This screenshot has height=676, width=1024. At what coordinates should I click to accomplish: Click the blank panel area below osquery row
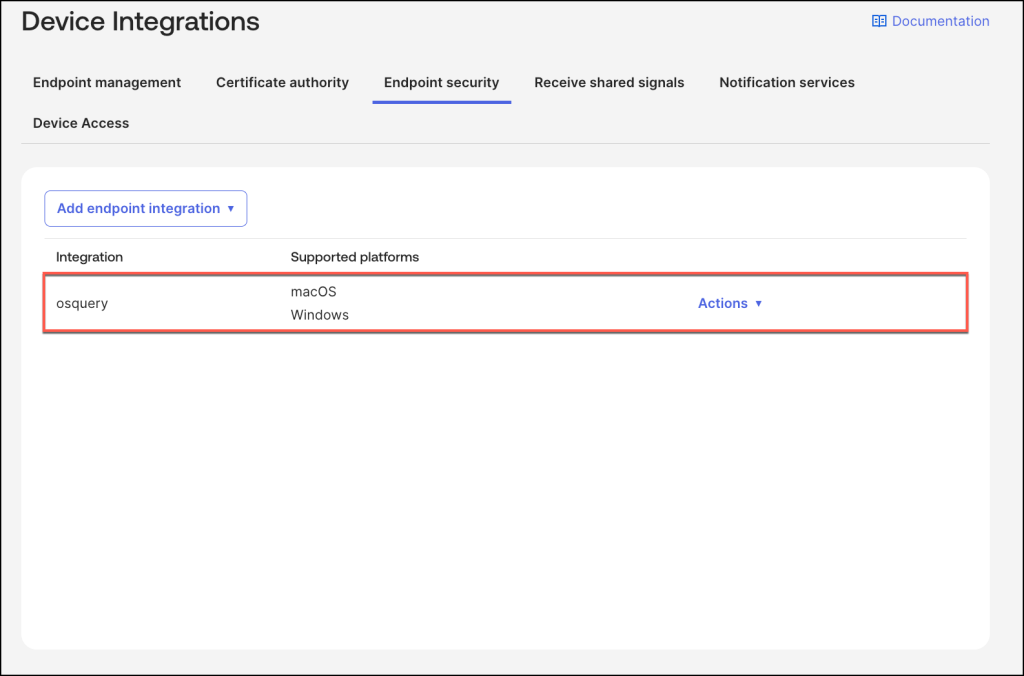[x=505, y=480]
